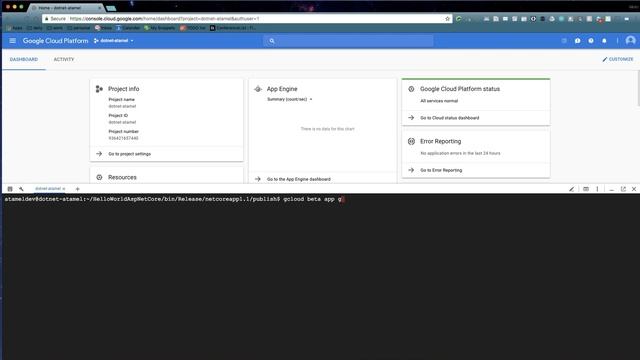640x360 pixels.
Task: Open the Google Cloud navigation hamburger menu
Action: point(13,41)
